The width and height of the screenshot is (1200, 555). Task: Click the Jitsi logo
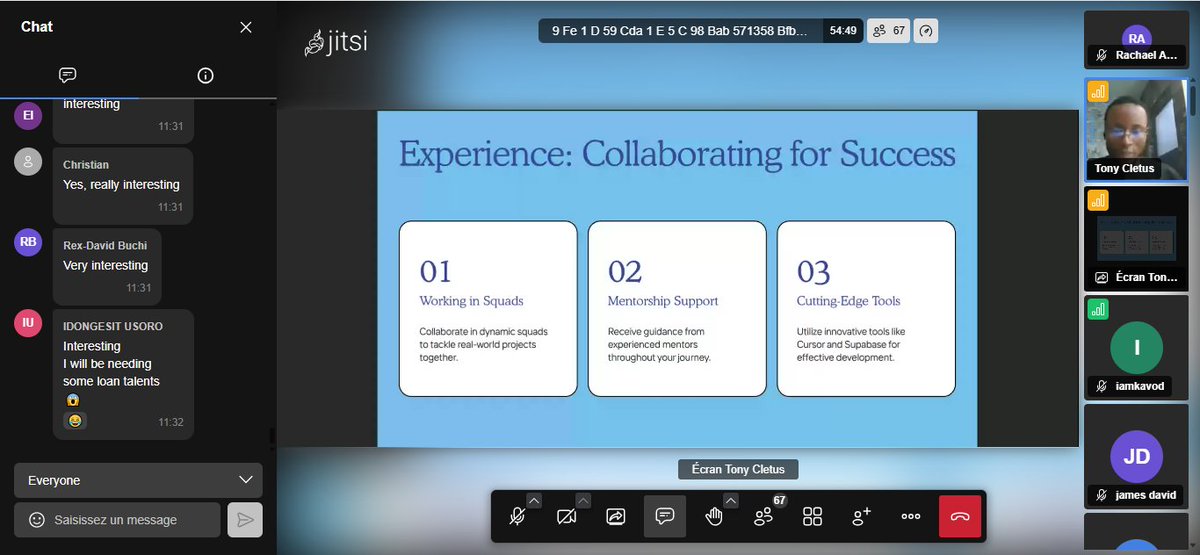click(x=336, y=44)
